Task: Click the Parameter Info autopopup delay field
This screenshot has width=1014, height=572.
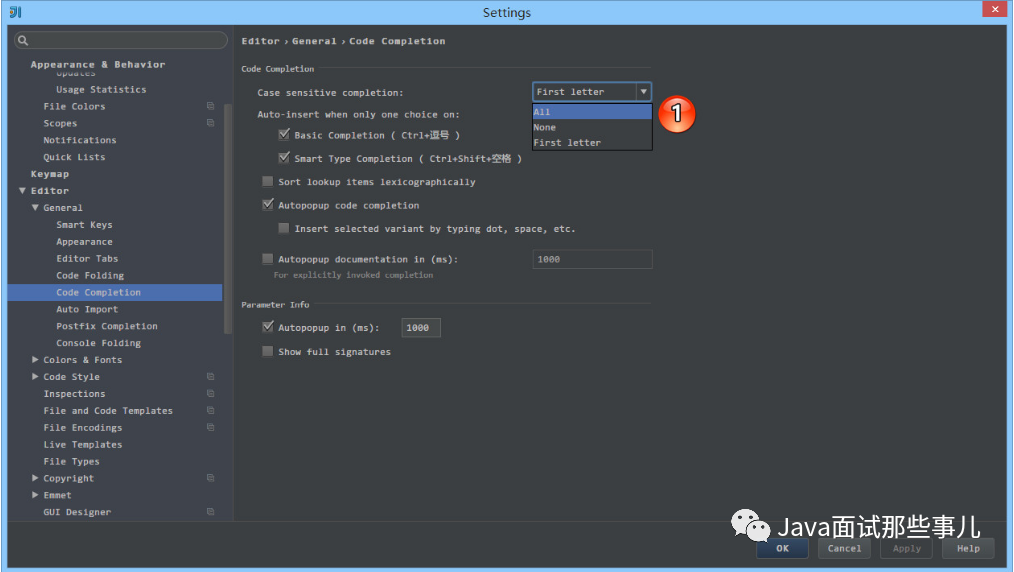Action: pyautogui.click(x=421, y=328)
